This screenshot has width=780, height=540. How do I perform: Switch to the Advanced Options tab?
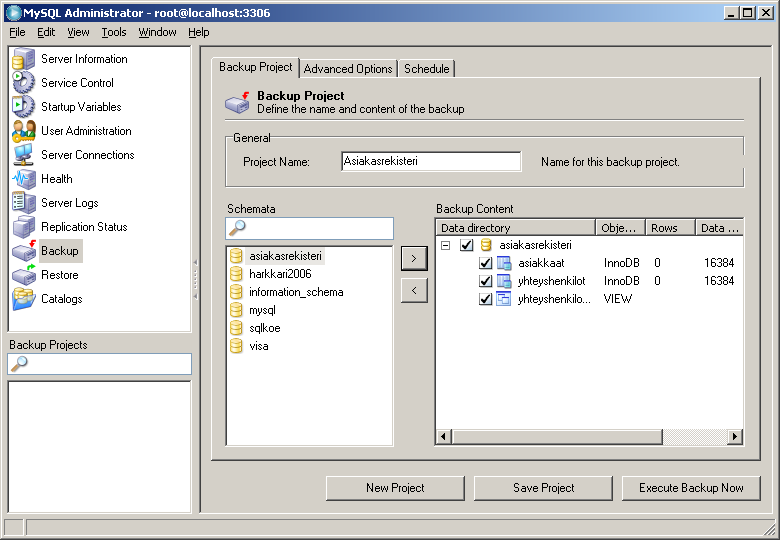pyautogui.click(x=348, y=69)
